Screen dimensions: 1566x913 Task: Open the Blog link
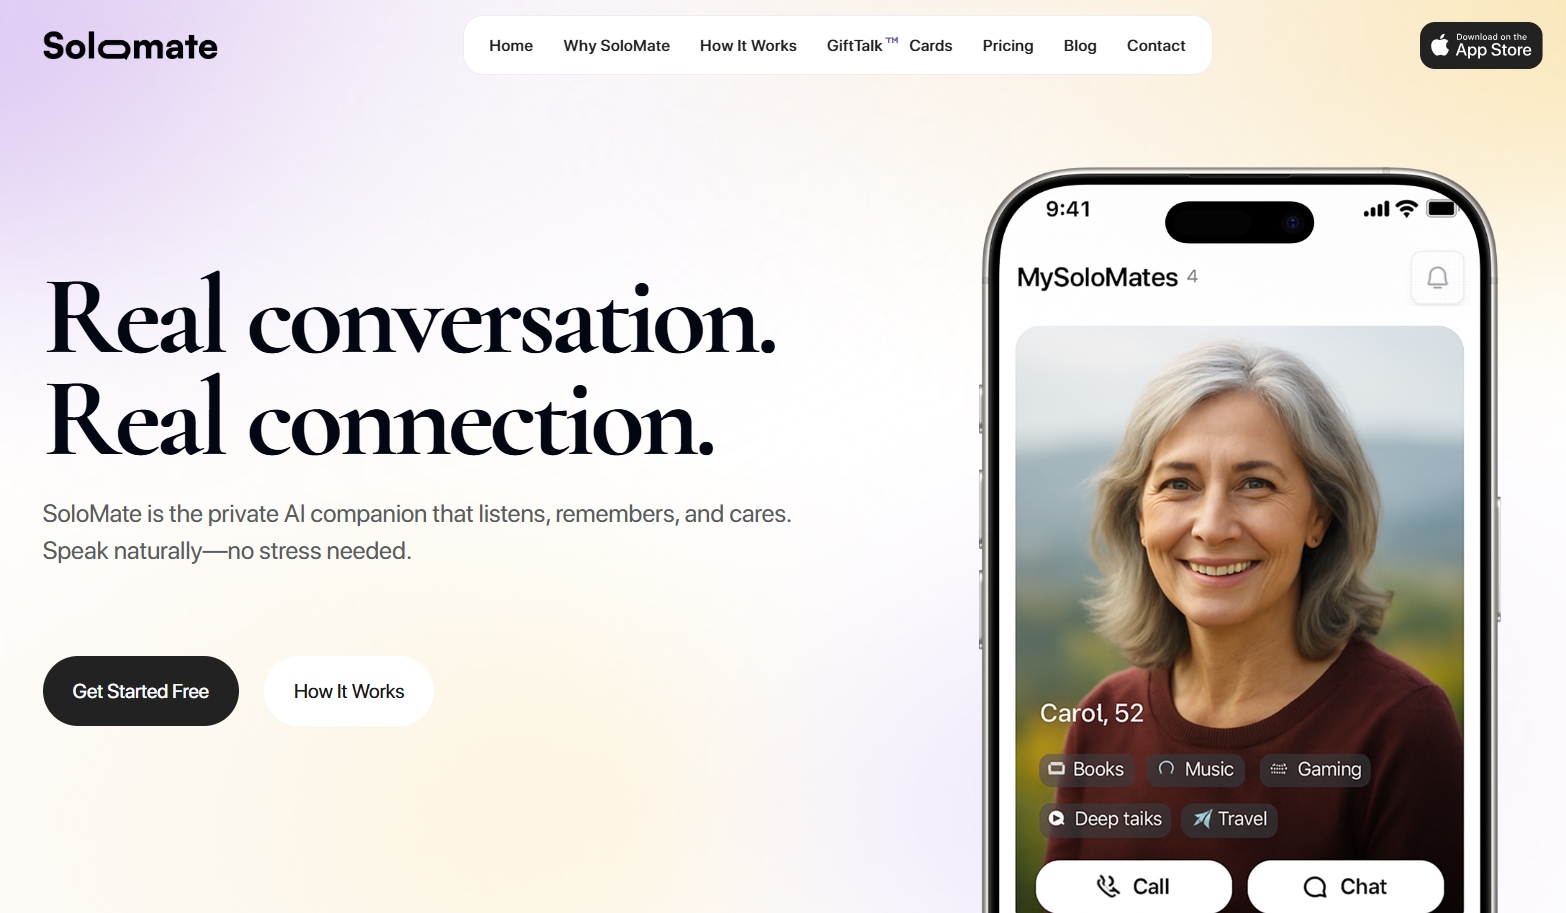(1080, 46)
